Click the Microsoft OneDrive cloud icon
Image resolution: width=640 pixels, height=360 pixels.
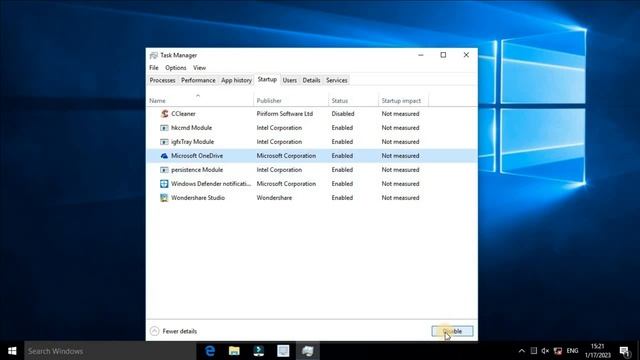pyautogui.click(x=164, y=156)
